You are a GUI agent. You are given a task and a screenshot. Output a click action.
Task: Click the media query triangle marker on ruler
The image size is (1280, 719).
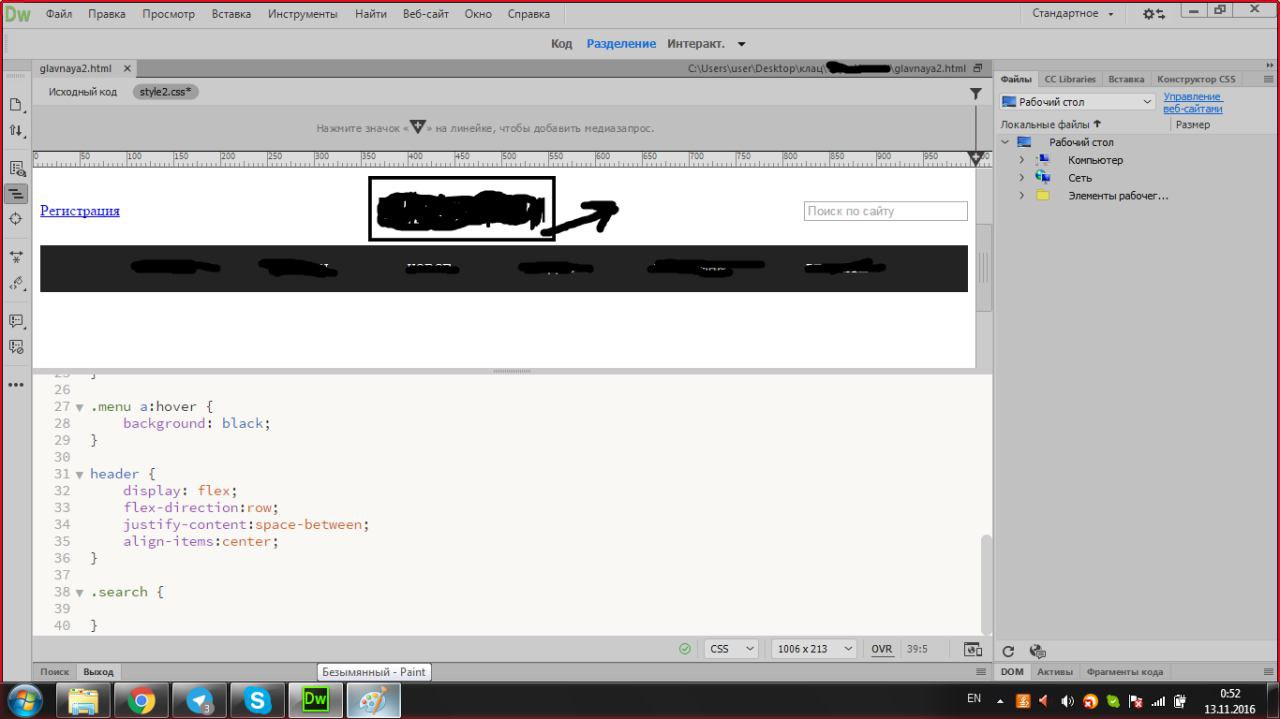tap(977, 158)
